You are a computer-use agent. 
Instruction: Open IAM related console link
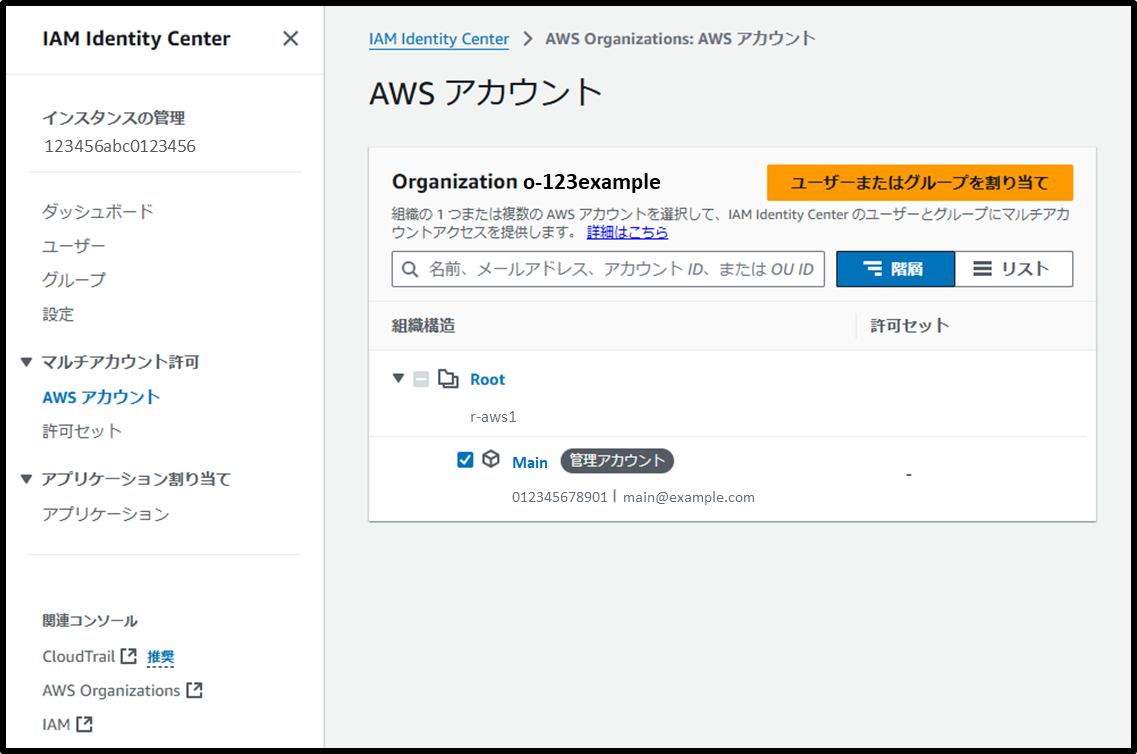tap(56, 724)
